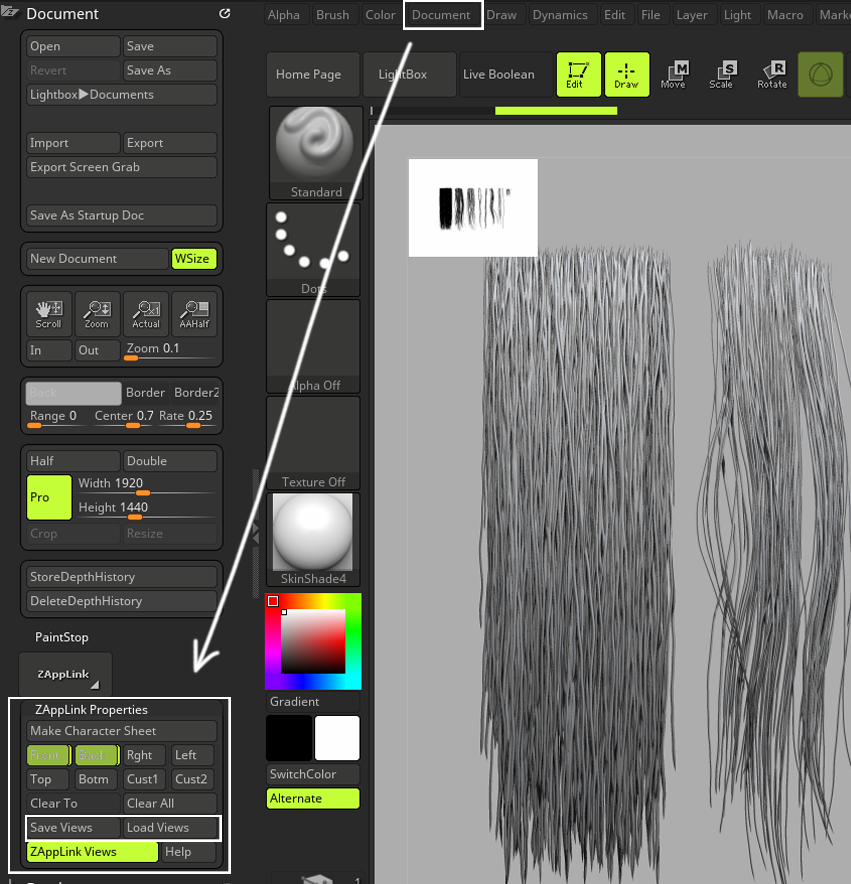Open the Document menu
851x884 pixels.
point(441,15)
